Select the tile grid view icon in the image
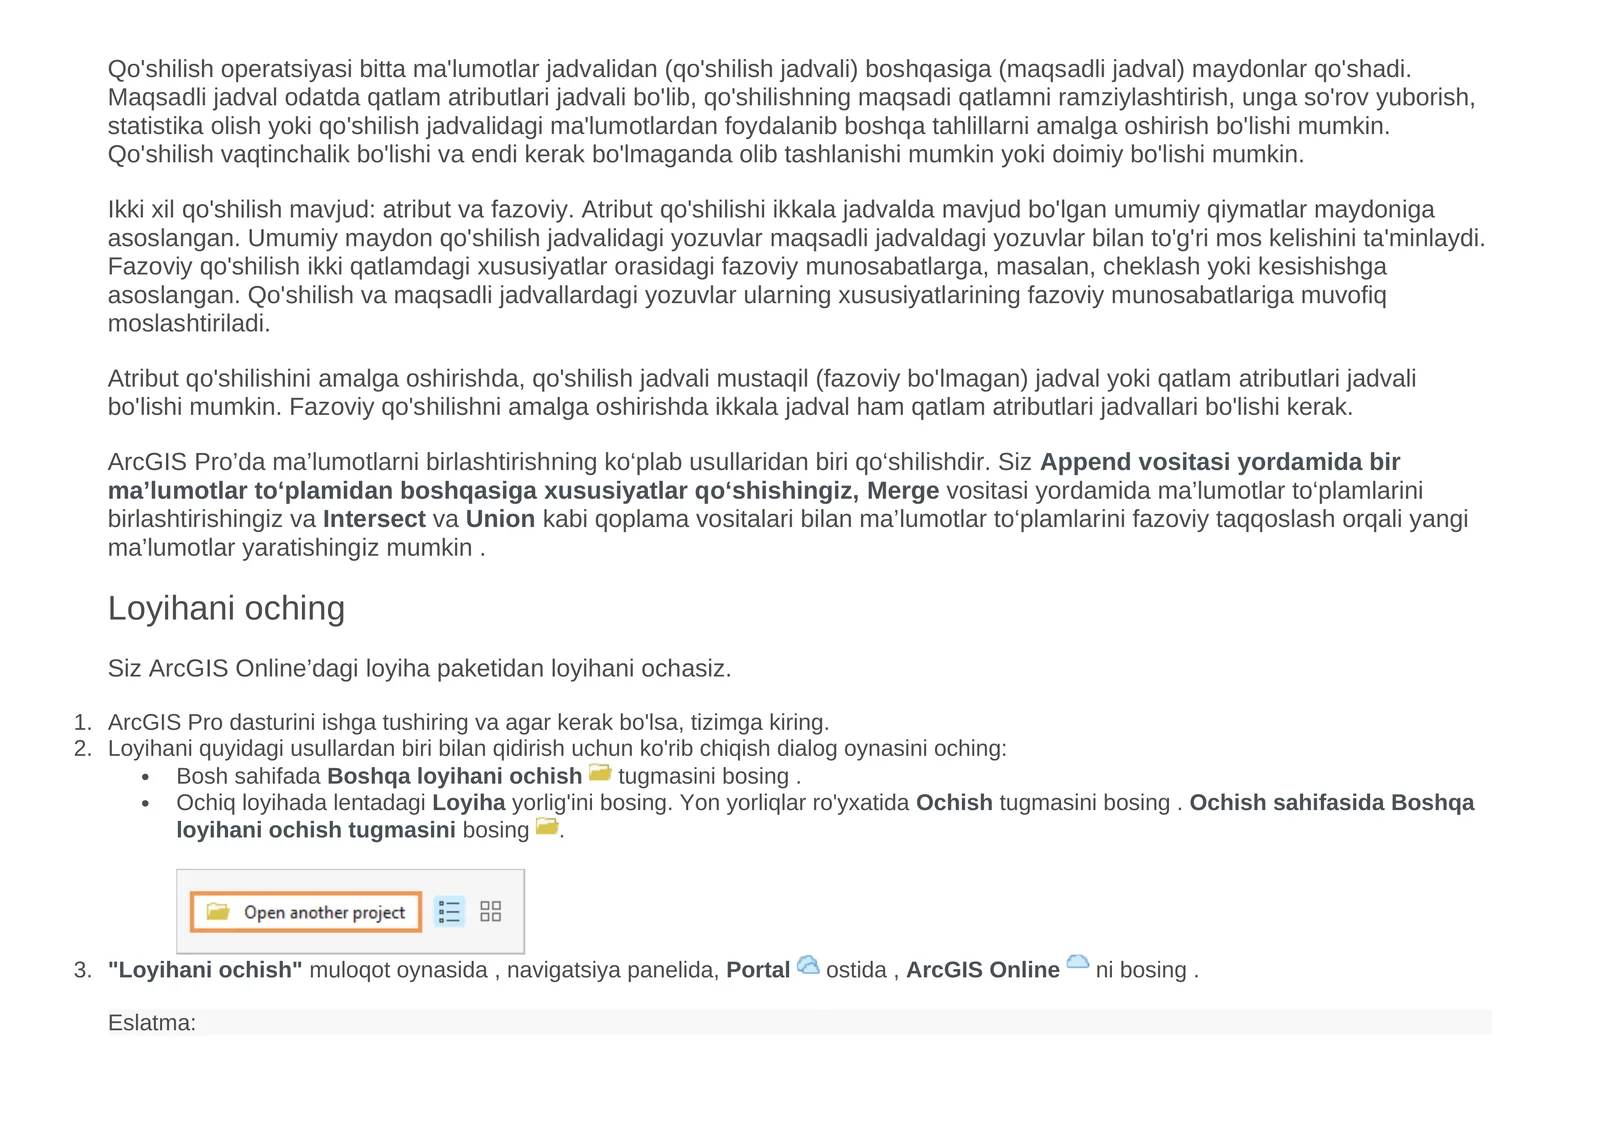The image size is (1600, 1131). pos(491,911)
